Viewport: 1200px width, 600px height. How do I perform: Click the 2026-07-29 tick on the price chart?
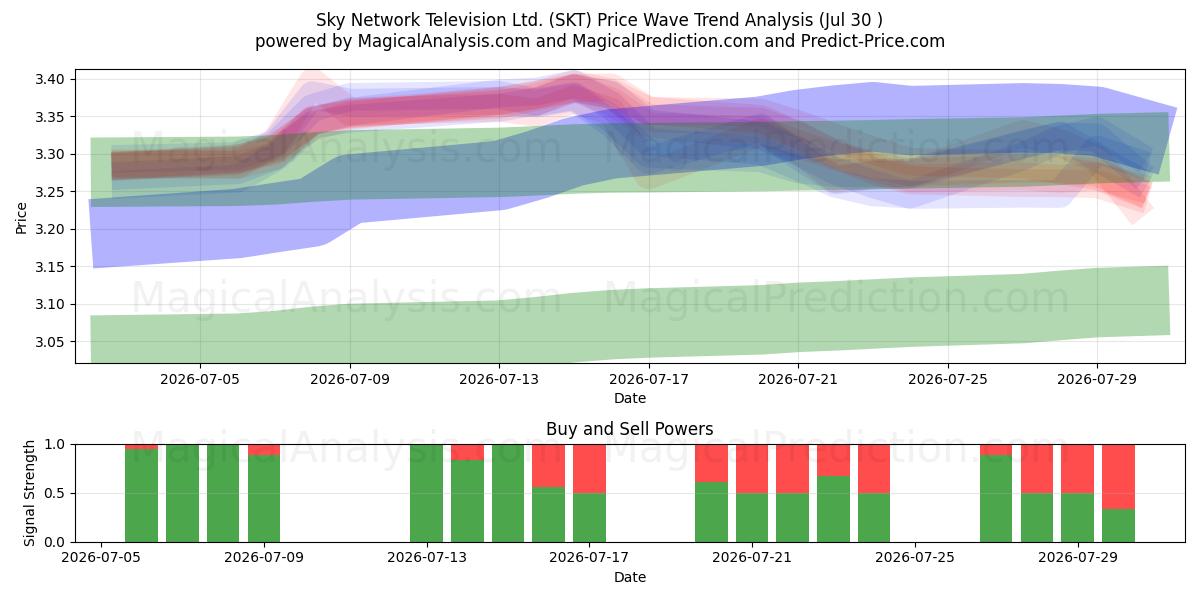tap(1098, 379)
